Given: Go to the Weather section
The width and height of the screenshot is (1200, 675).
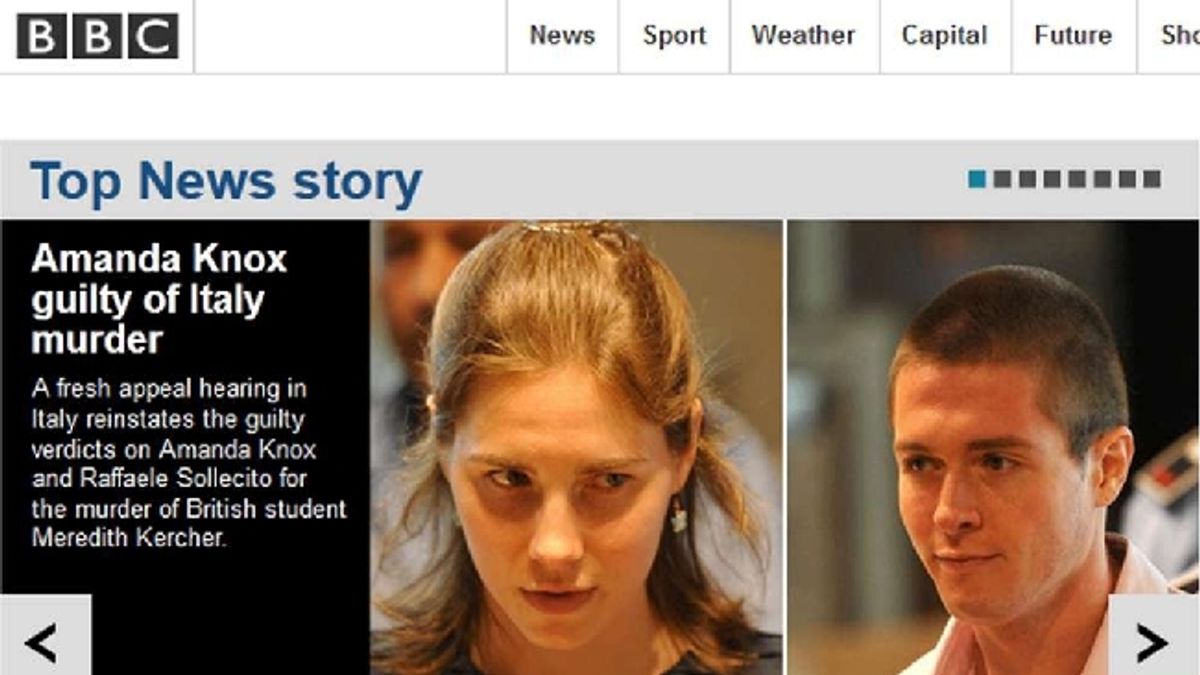Looking at the screenshot, I should point(804,36).
